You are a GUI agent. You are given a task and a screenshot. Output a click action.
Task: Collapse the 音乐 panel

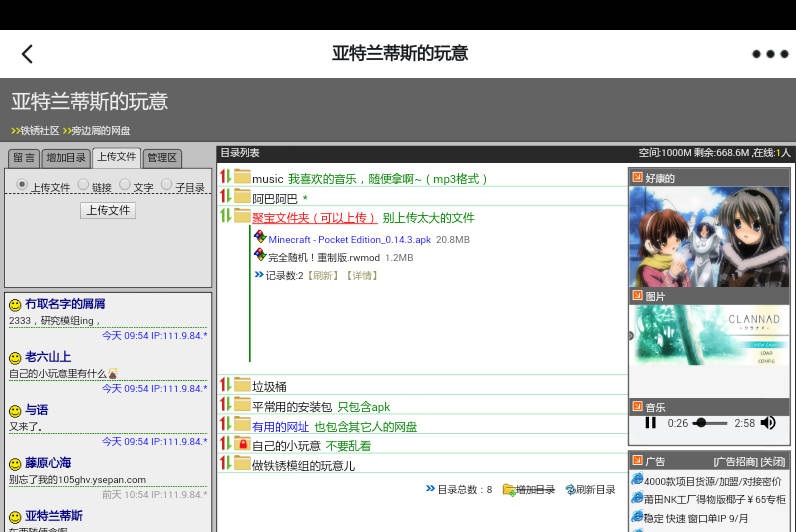click(x=637, y=406)
